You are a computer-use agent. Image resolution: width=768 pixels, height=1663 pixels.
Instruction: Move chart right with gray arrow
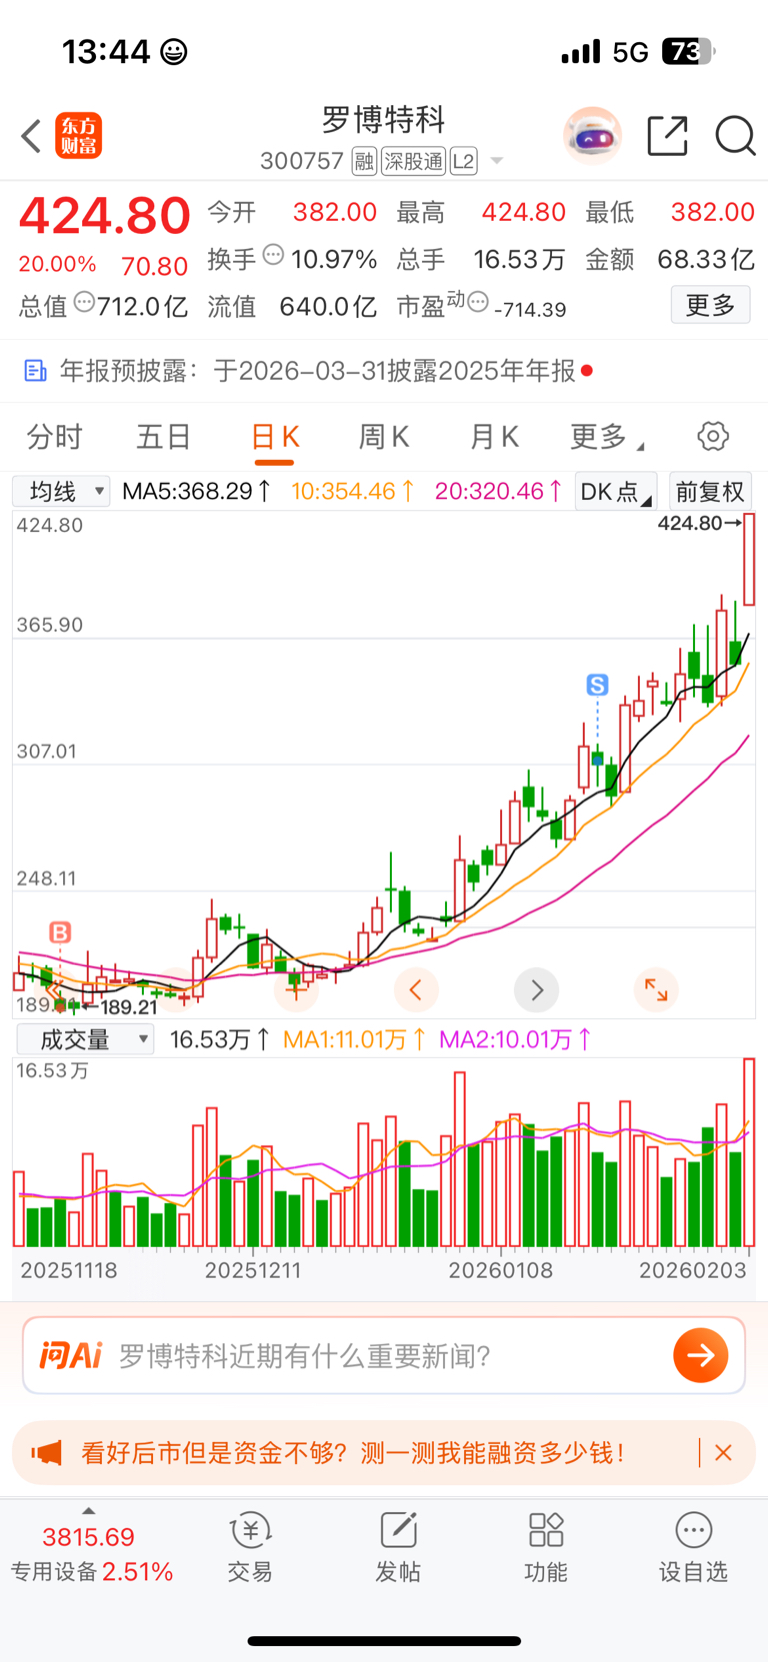point(536,991)
